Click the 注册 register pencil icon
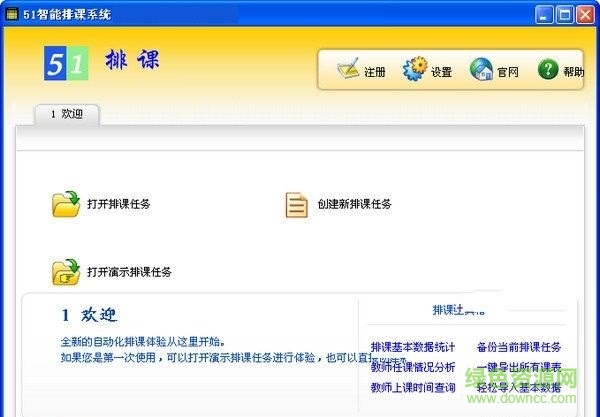Viewport: 600px width, 417px height. (x=348, y=68)
